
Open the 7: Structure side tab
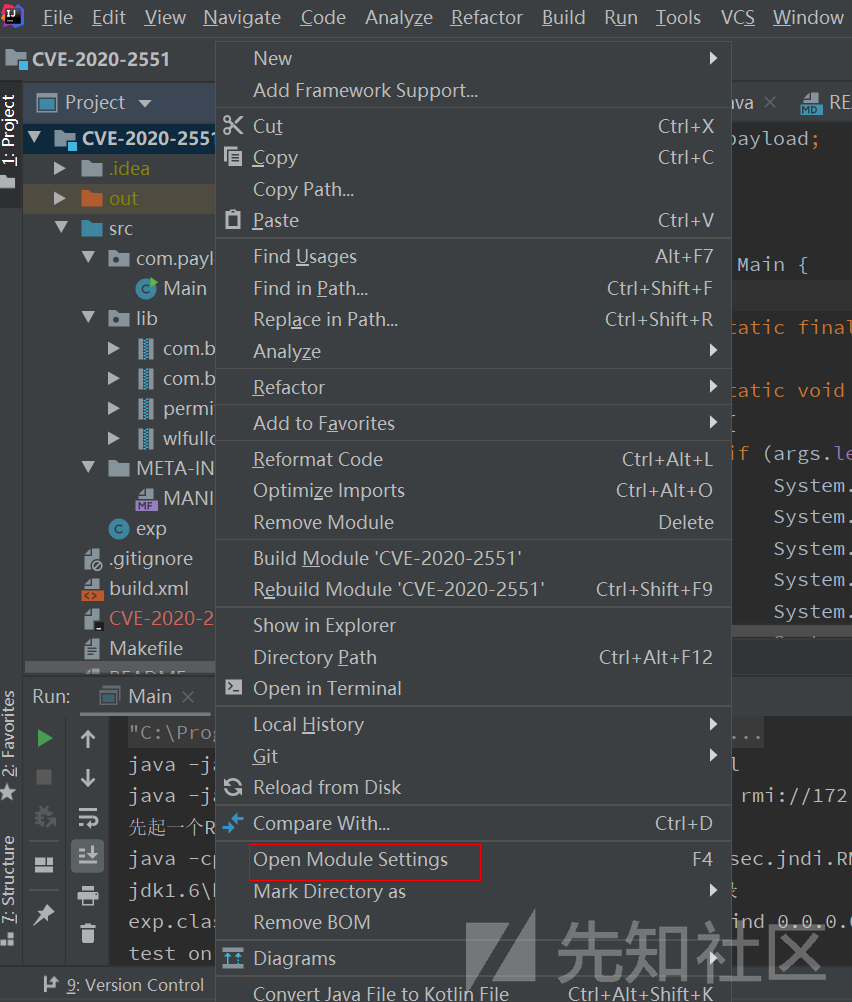coord(9,889)
